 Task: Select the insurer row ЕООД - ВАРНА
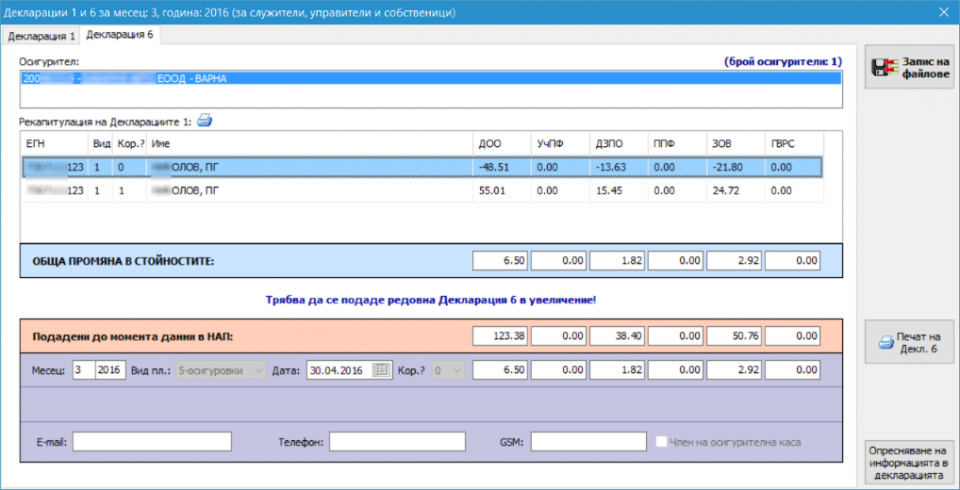coord(431,78)
